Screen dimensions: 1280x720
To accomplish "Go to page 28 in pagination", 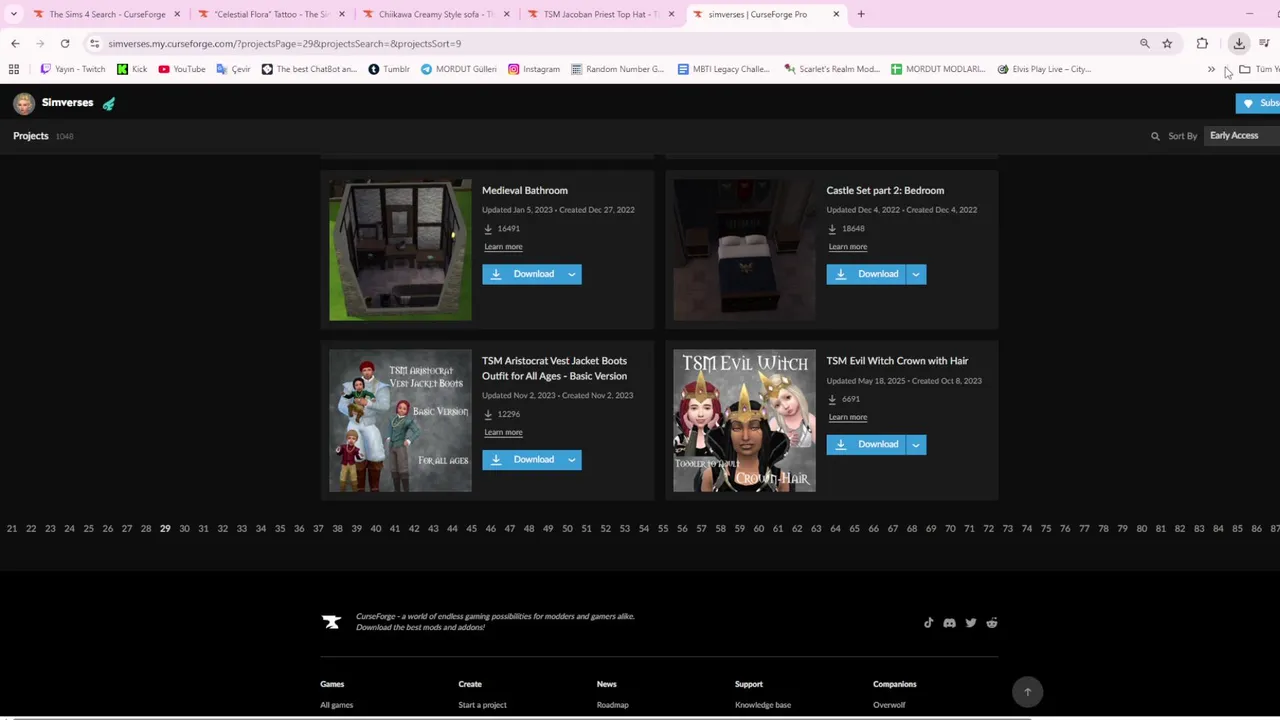I will point(146,528).
